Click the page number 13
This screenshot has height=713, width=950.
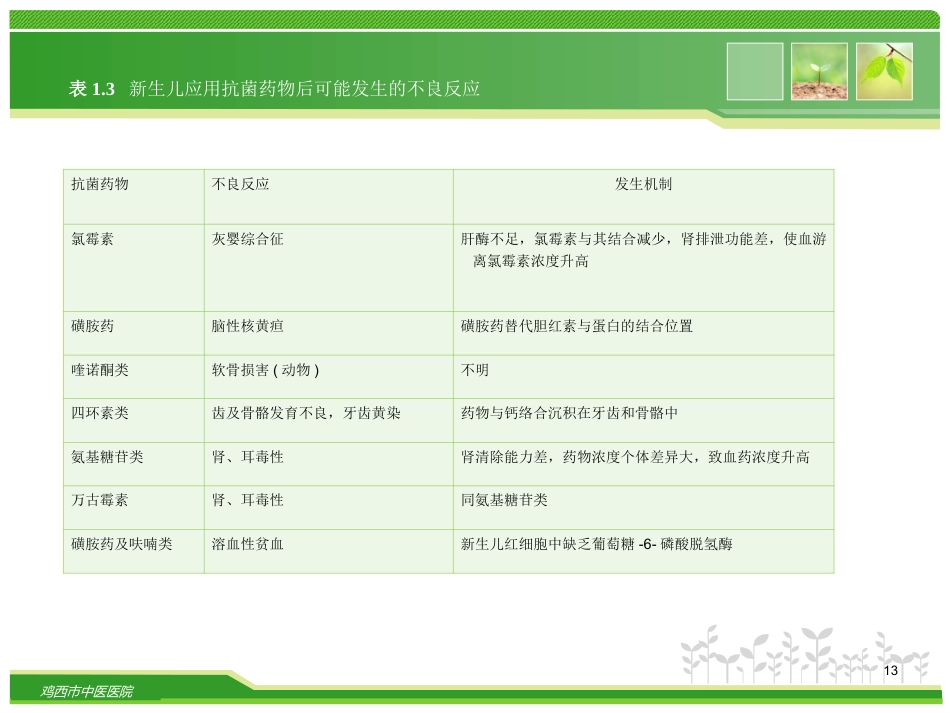pos(891,670)
